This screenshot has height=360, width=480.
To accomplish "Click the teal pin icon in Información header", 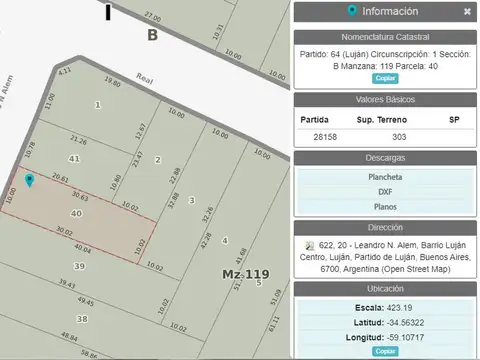I will point(352,11).
